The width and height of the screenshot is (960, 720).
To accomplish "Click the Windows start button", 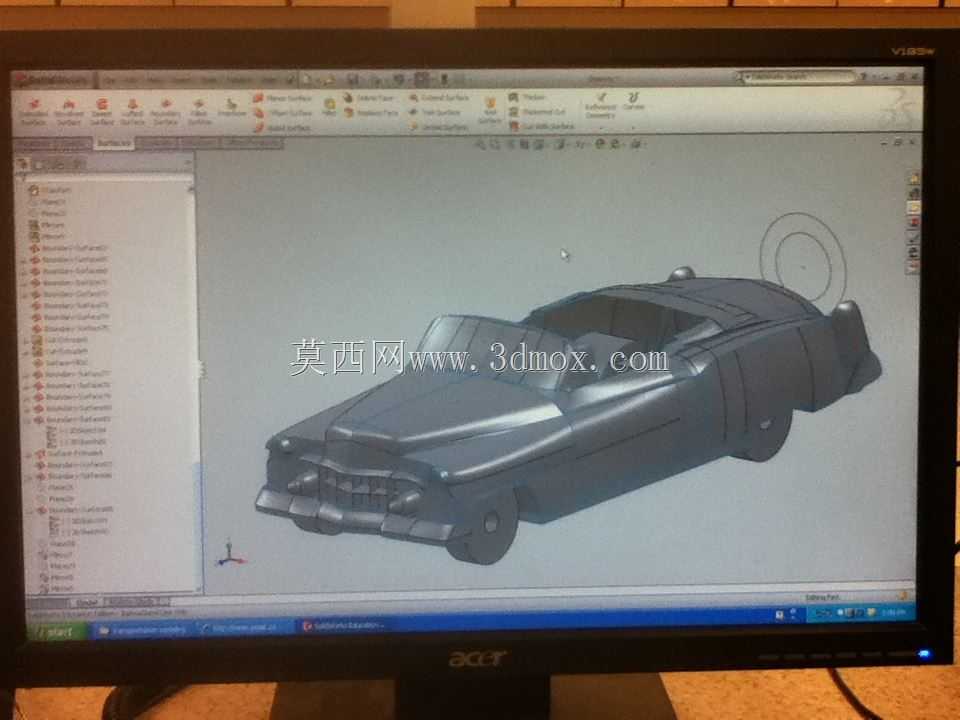I will 58,630.
